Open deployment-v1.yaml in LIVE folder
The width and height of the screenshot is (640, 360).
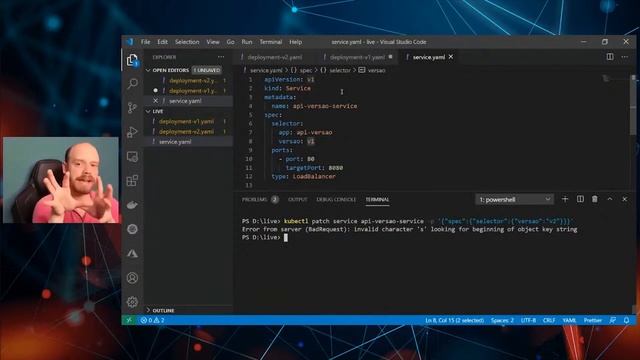click(186, 121)
